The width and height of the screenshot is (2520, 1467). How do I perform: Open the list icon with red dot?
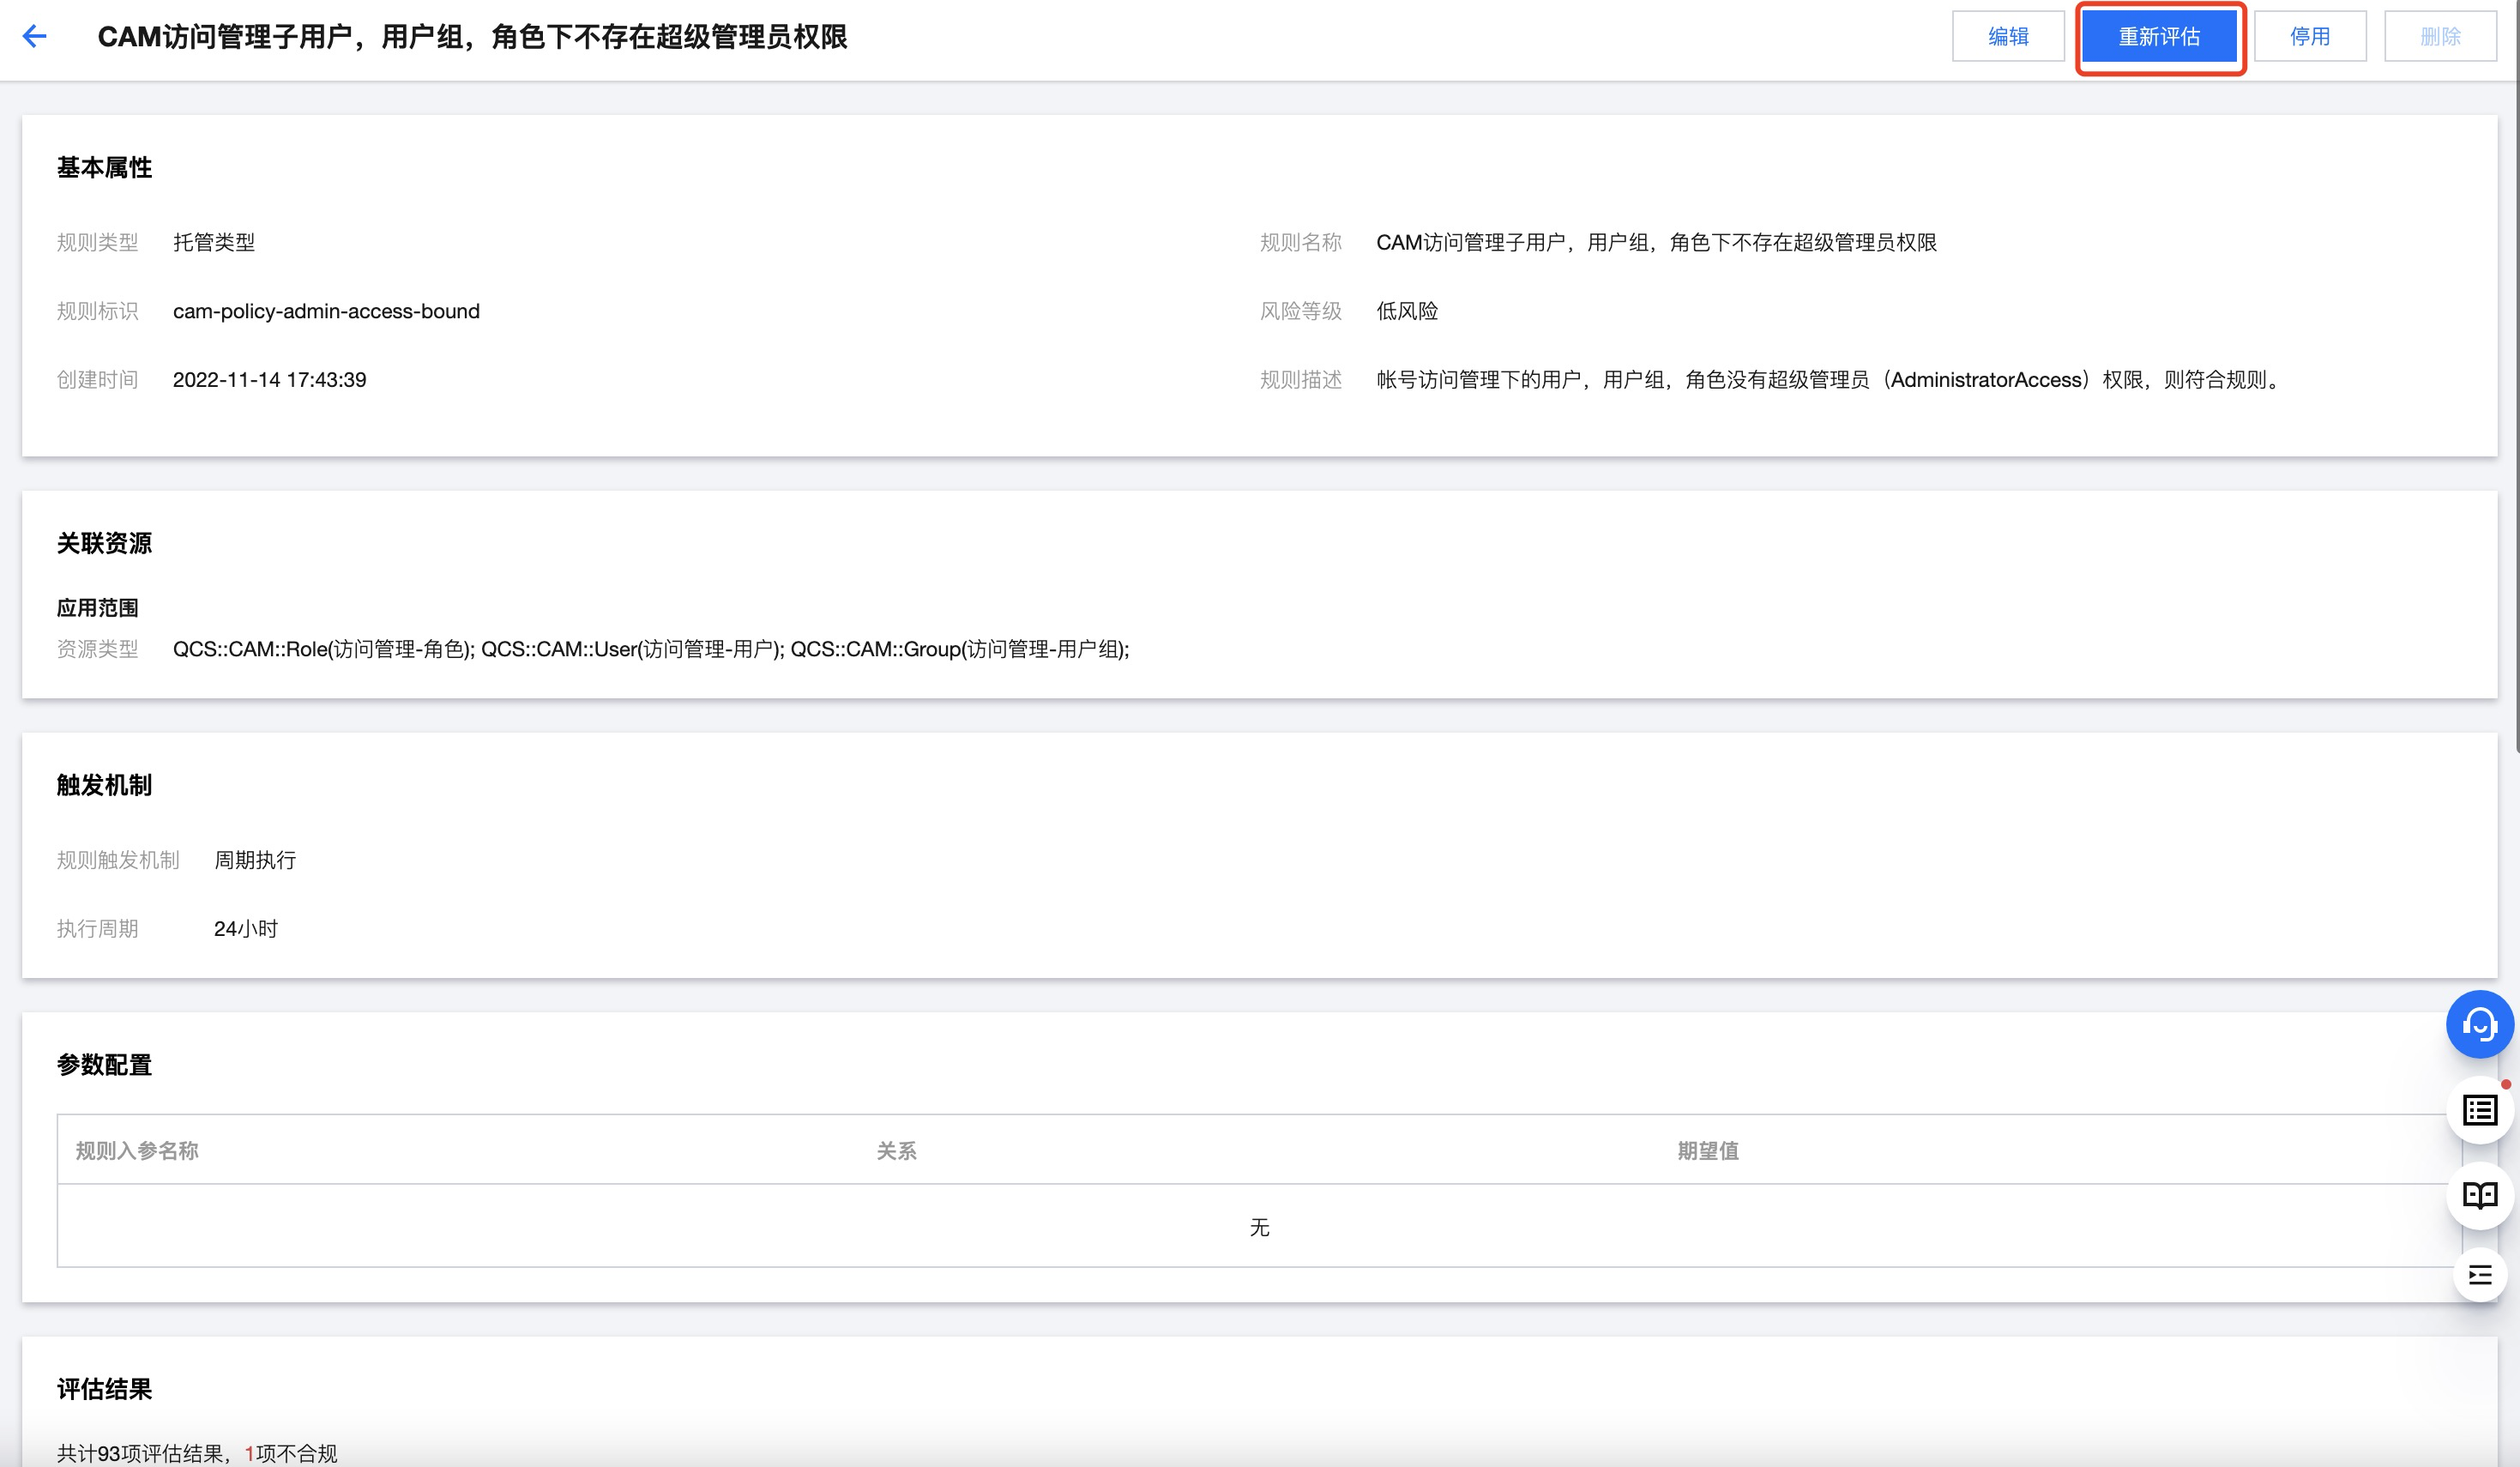2479,1110
